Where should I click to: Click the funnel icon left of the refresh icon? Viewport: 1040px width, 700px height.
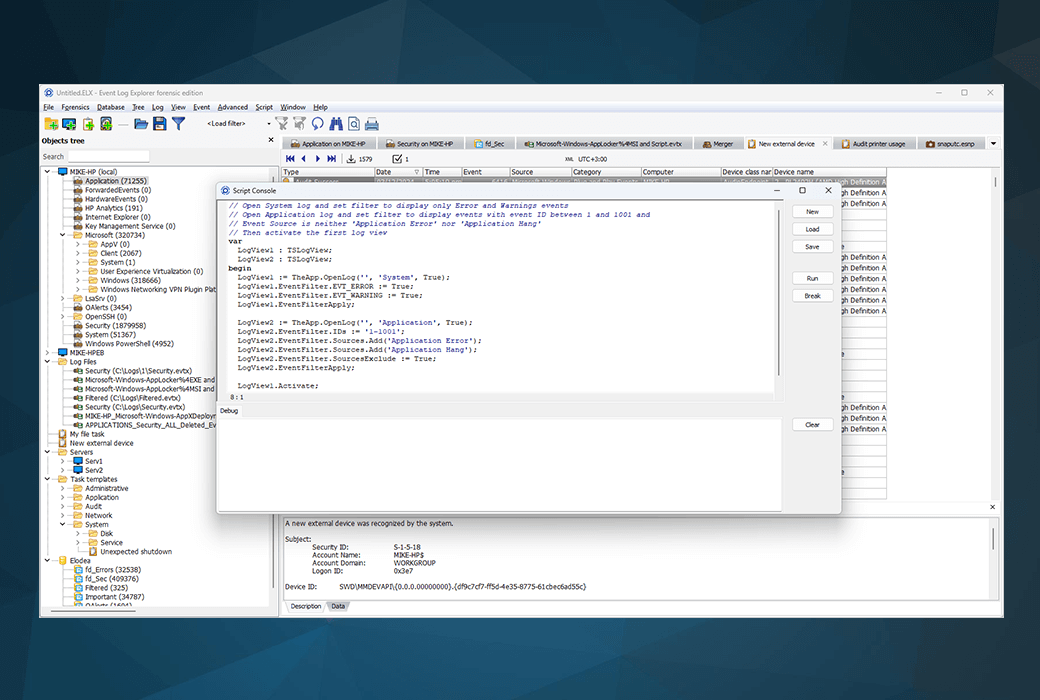(300, 124)
